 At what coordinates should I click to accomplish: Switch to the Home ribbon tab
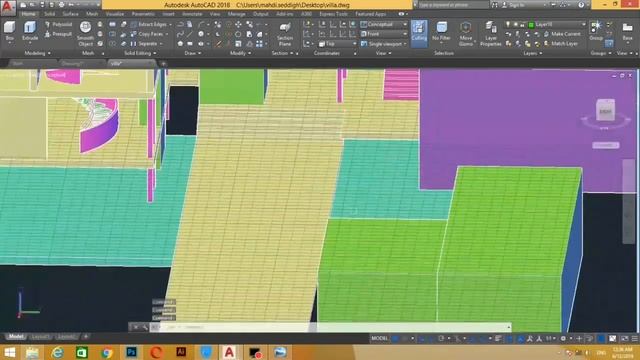(x=28, y=14)
